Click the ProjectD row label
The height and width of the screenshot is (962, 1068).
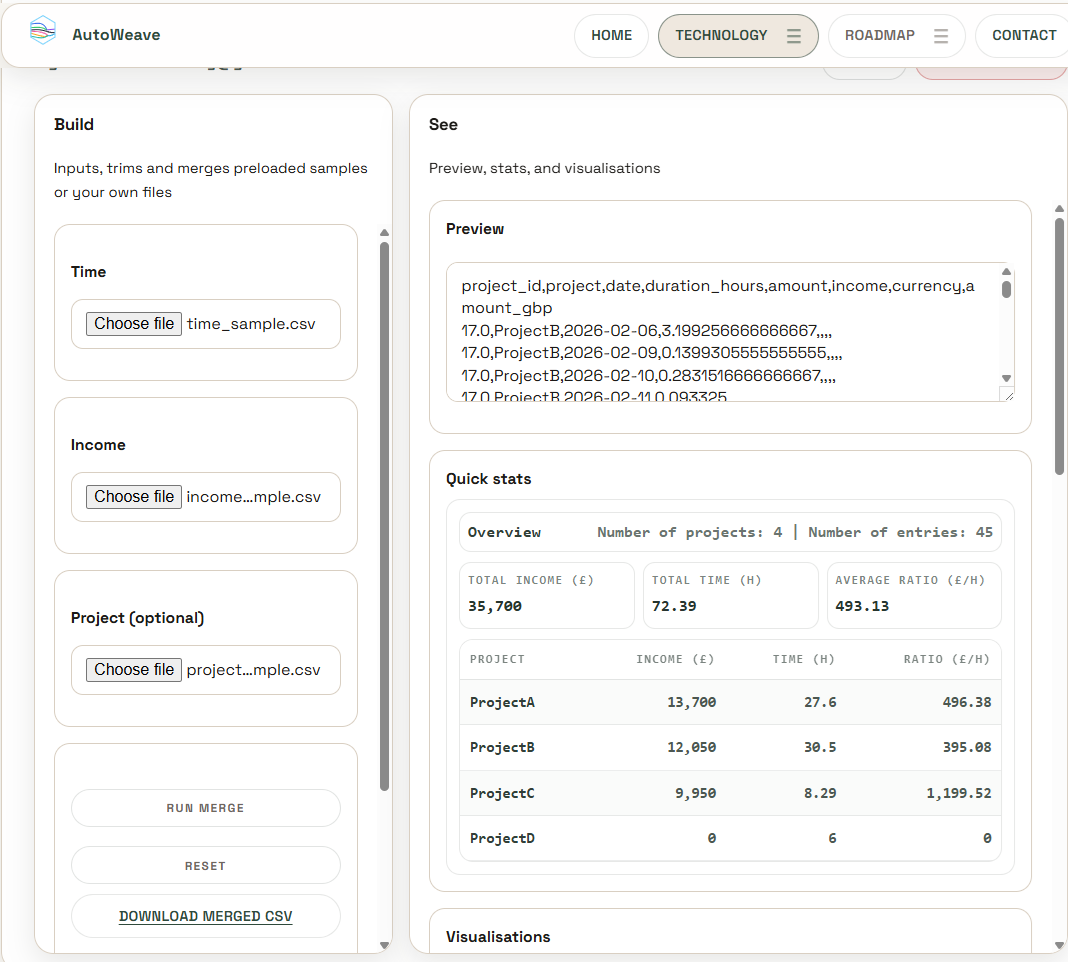click(x=502, y=838)
